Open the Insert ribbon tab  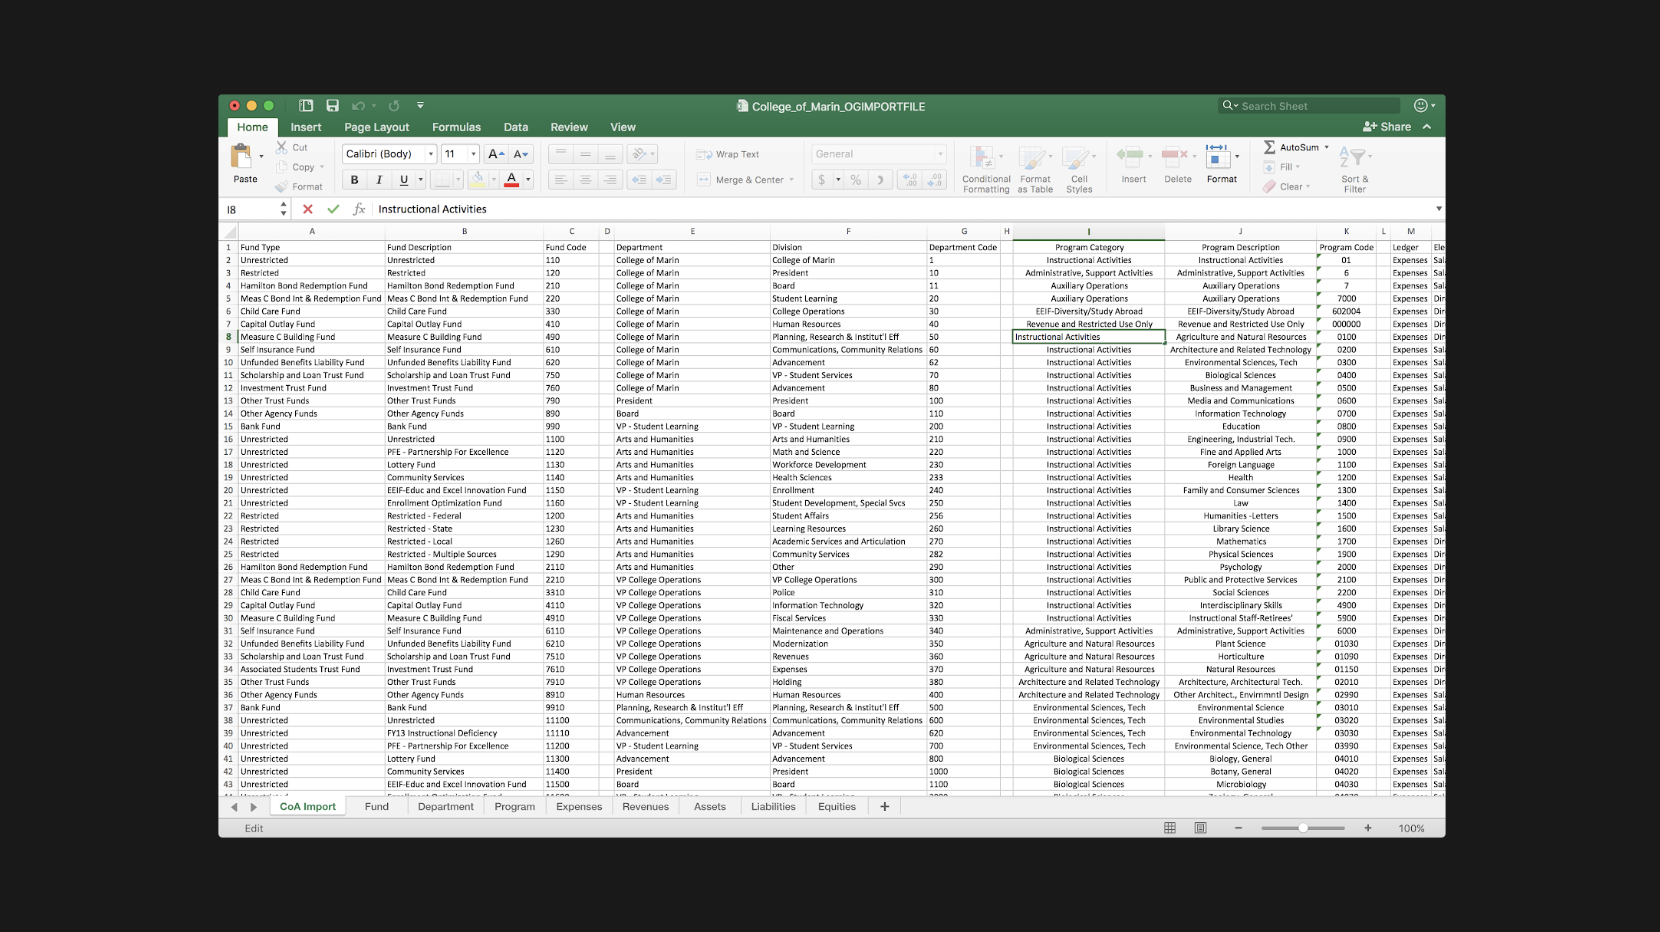coord(306,127)
